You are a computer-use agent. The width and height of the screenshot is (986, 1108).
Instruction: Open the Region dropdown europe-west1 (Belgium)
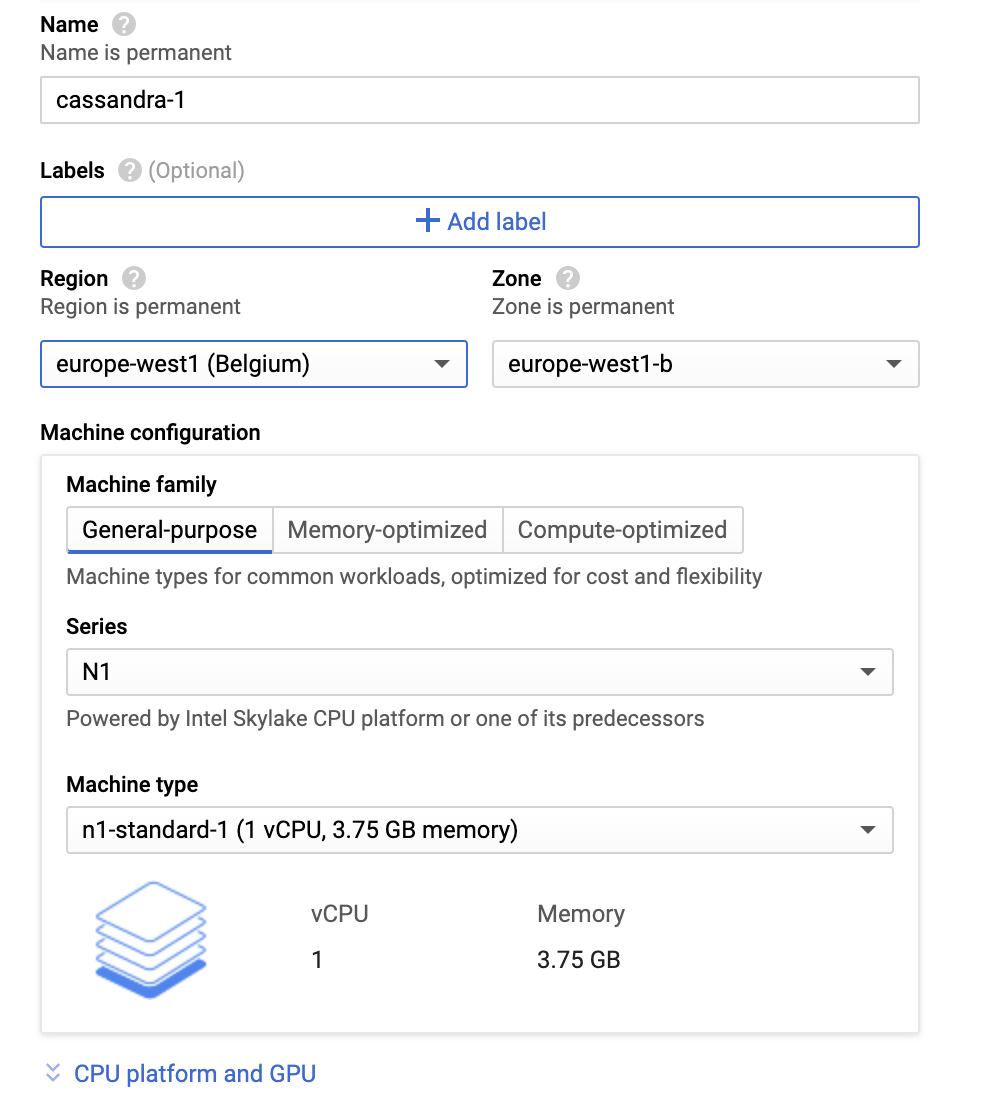[x=253, y=364]
